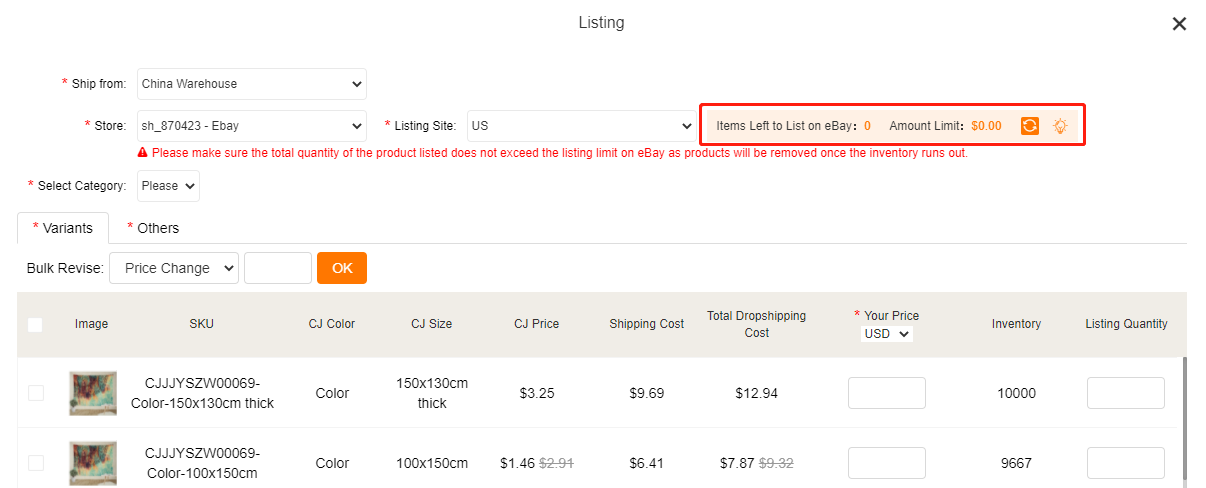Screen dimensions: 1206x488
Task: Open the 100x150cm variant thumbnail
Action: pyautogui.click(x=92, y=463)
